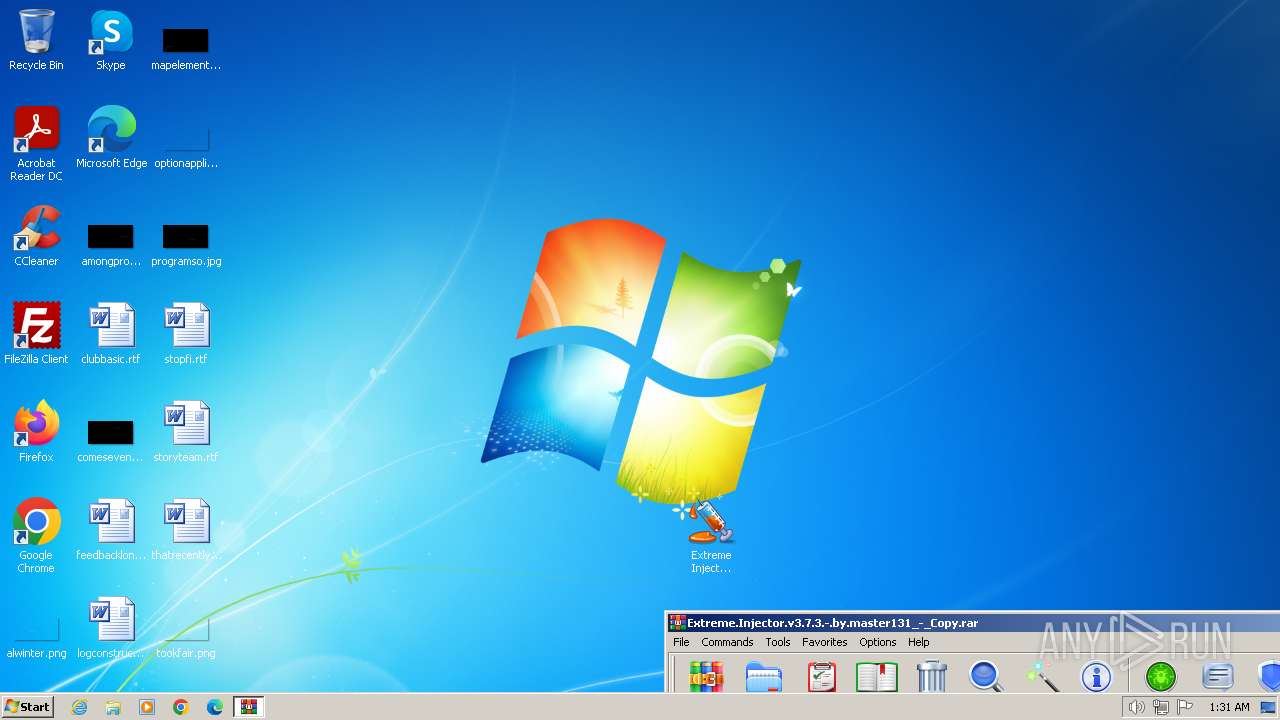Launch Skype from the desktop
This screenshot has width=1280, height=720.
pos(110,40)
